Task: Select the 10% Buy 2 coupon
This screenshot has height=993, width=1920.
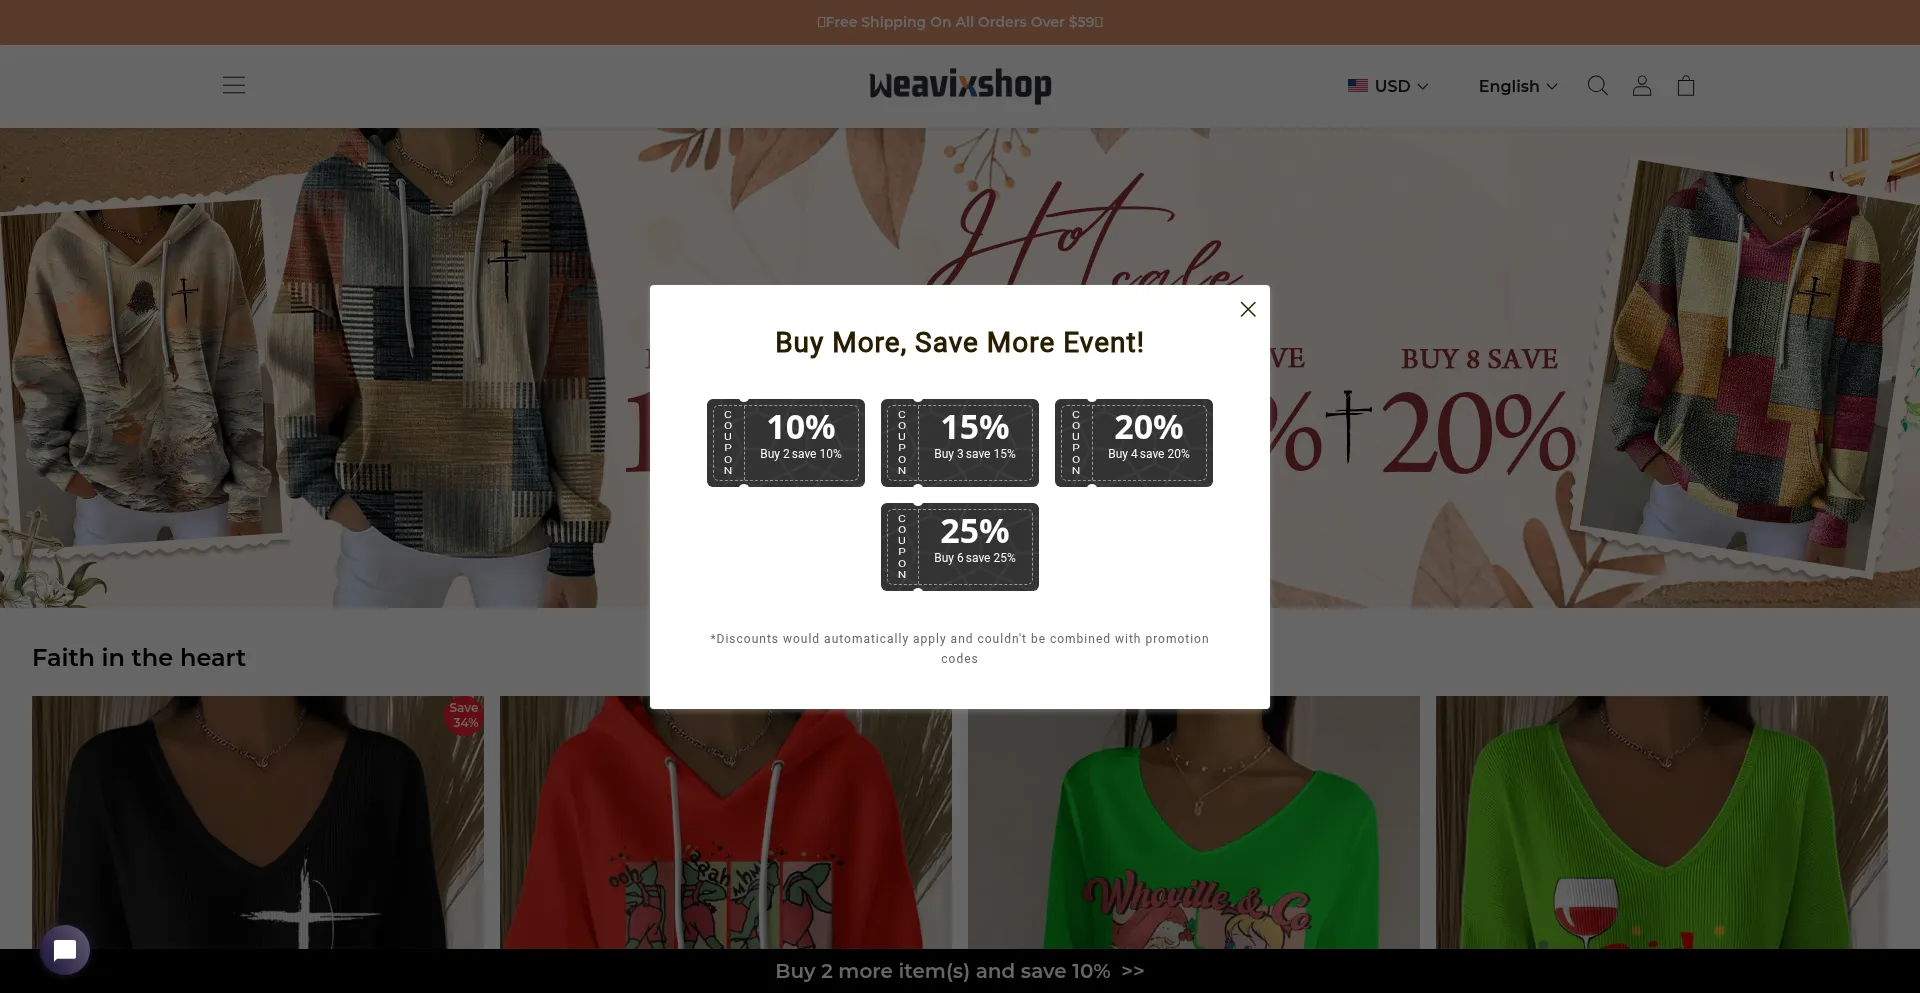Action: 786,443
